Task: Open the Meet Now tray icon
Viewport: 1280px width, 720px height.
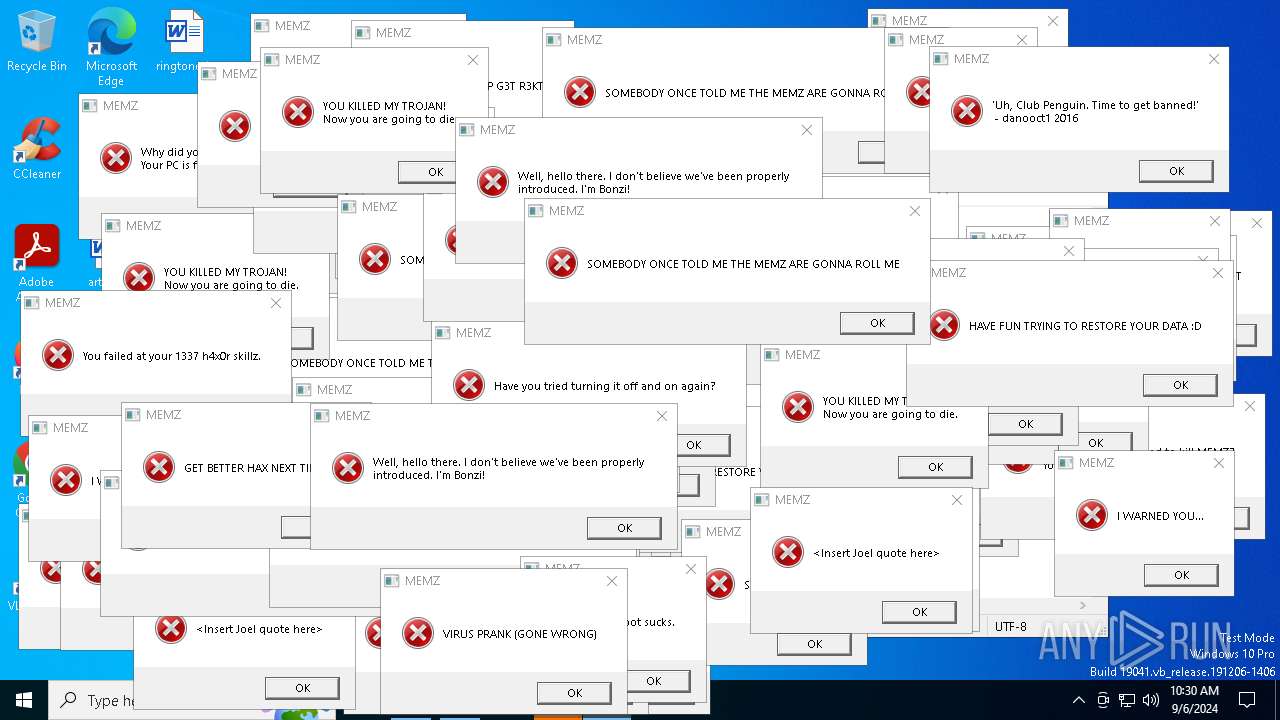Action: 1103,700
